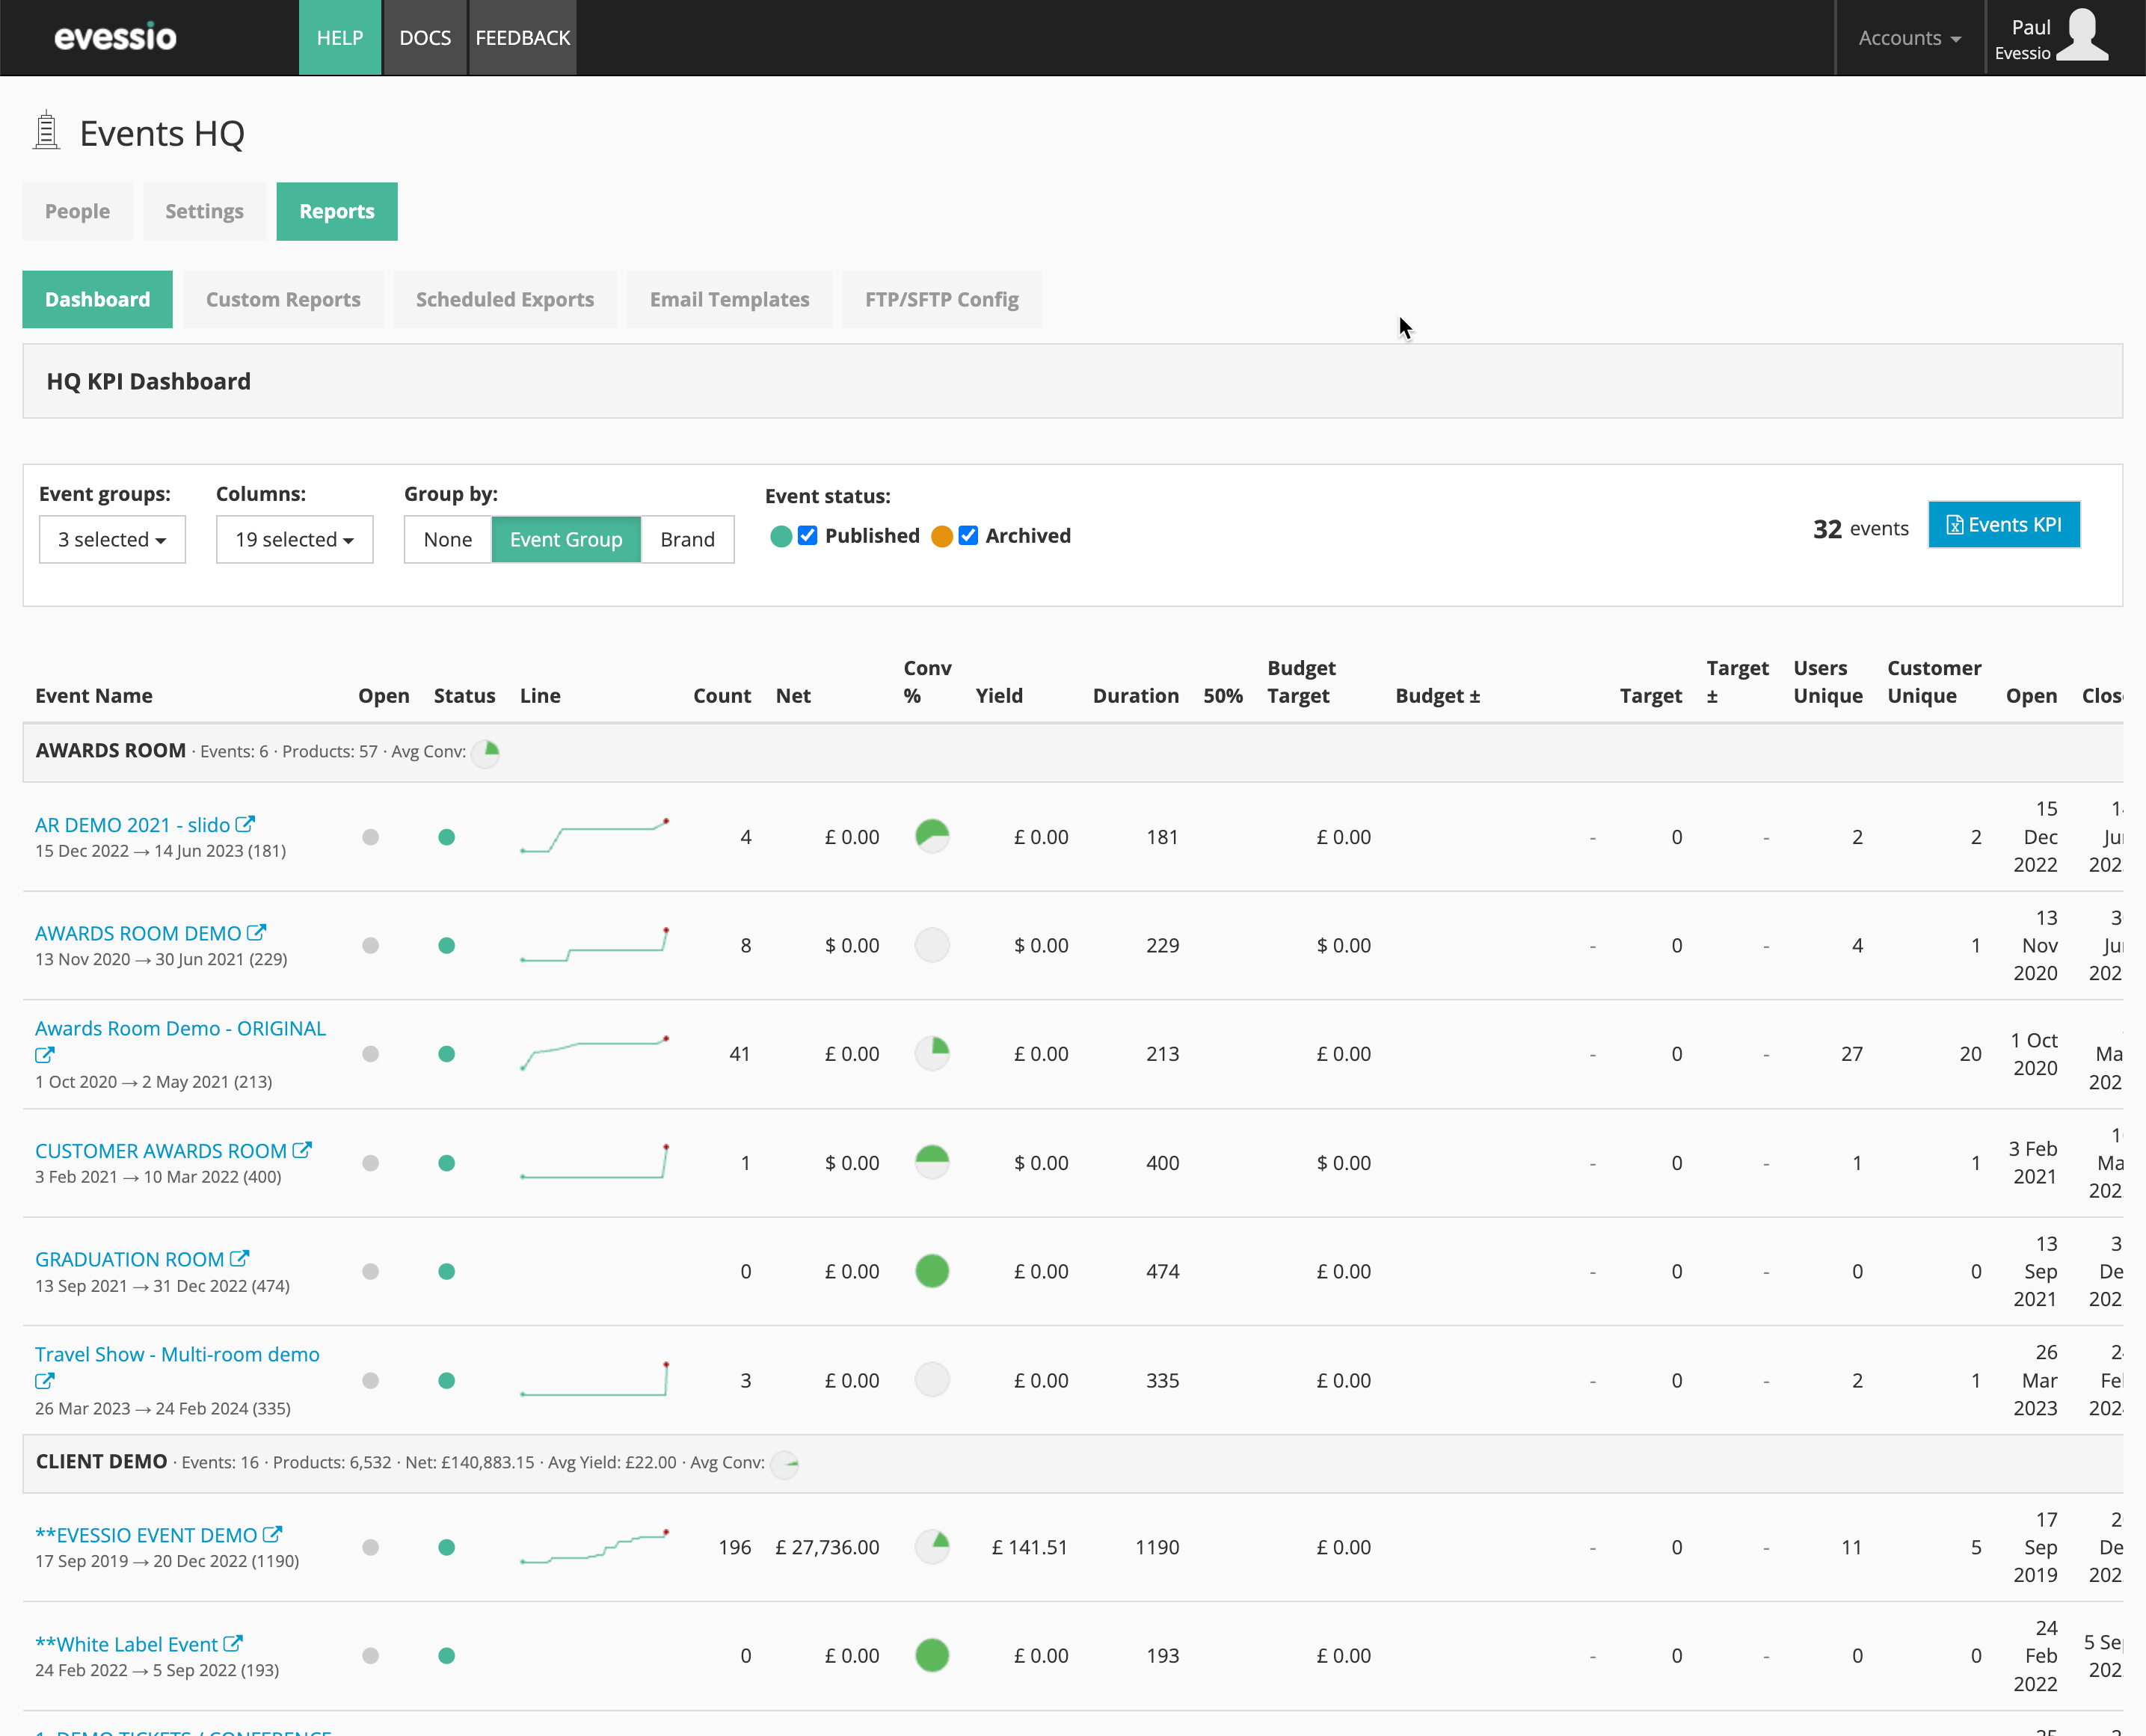Switch to the Custom Reports tab
The image size is (2146, 1736).
(x=283, y=299)
